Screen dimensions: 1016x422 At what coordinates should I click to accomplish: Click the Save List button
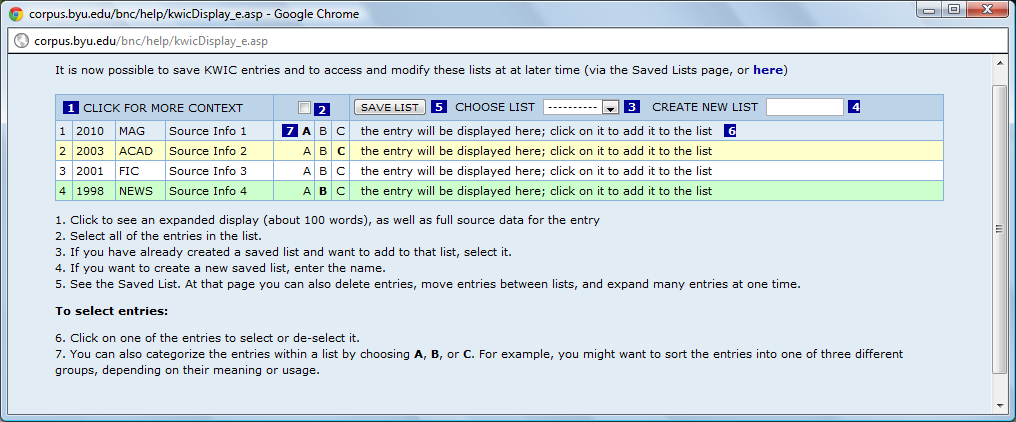392,107
